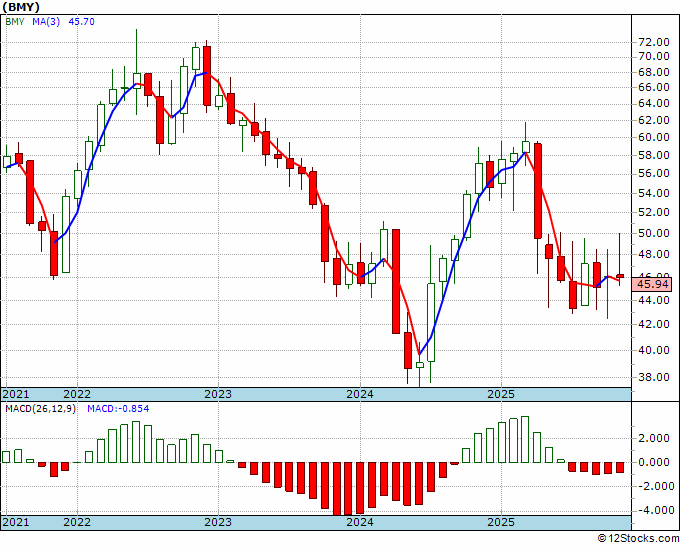680x546 pixels.
Task: Select 2025 on the price chart time axis
Action: tap(501, 394)
